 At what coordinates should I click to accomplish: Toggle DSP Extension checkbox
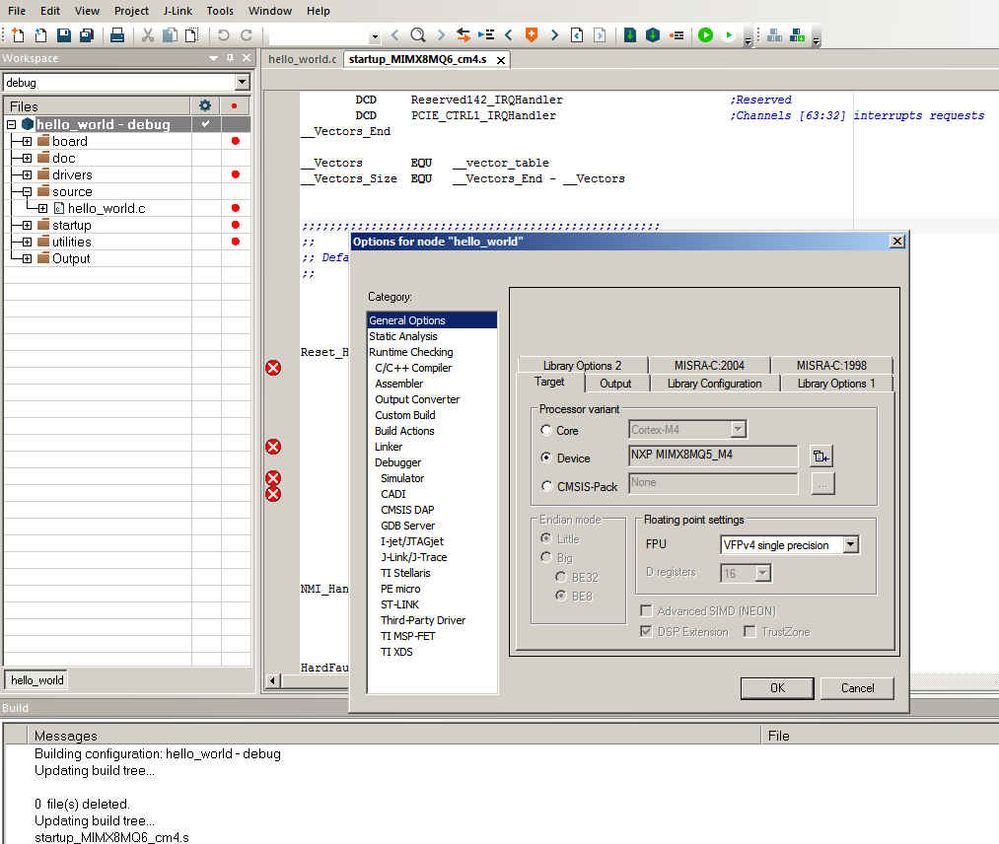[646, 631]
